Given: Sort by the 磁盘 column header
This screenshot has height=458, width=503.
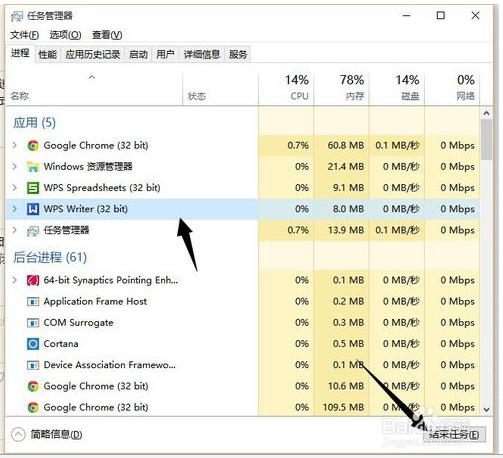Looking at the screenshot, I should 397,87.
